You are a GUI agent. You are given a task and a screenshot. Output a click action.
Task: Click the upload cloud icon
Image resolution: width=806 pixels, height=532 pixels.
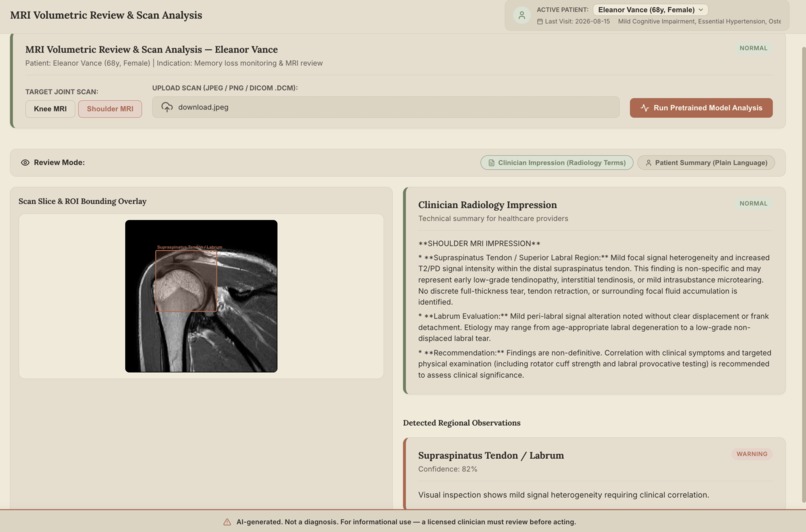tap(167, 107)
